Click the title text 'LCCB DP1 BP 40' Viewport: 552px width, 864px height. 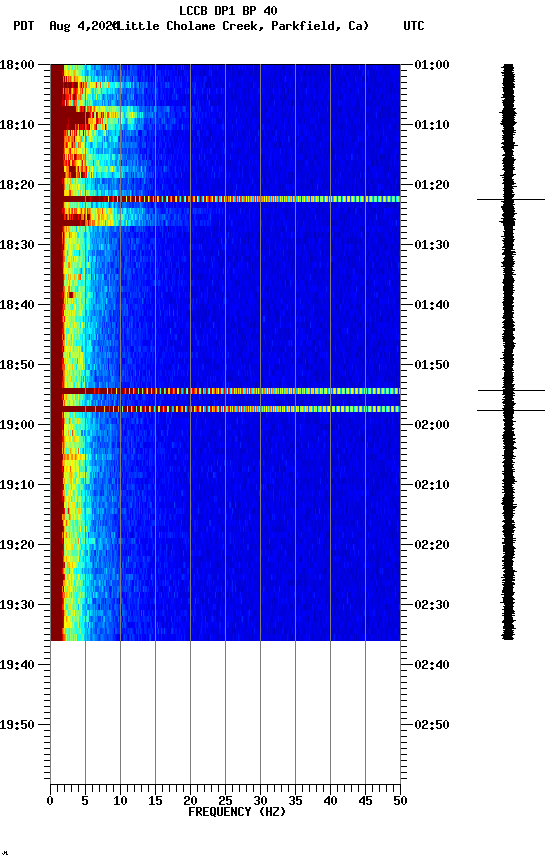tap(228, 10)
